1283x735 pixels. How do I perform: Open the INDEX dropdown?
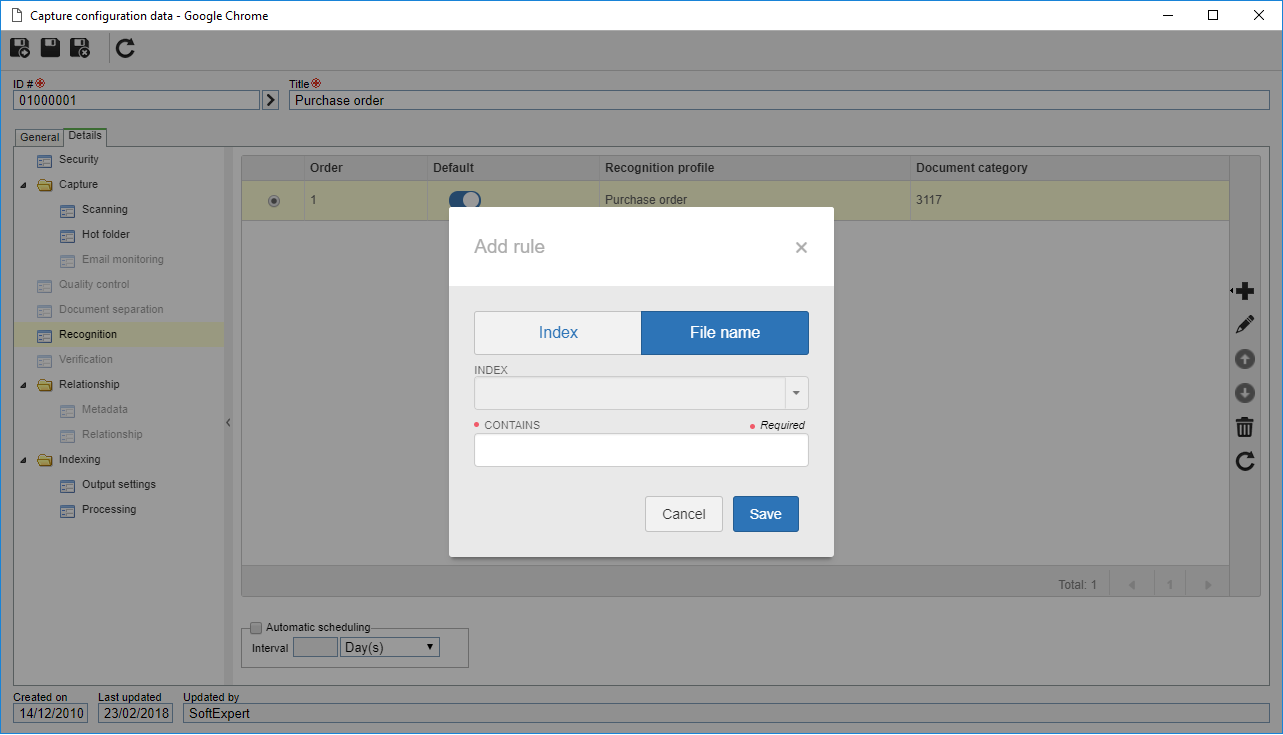pyautogui.click(x=796, y=393)
